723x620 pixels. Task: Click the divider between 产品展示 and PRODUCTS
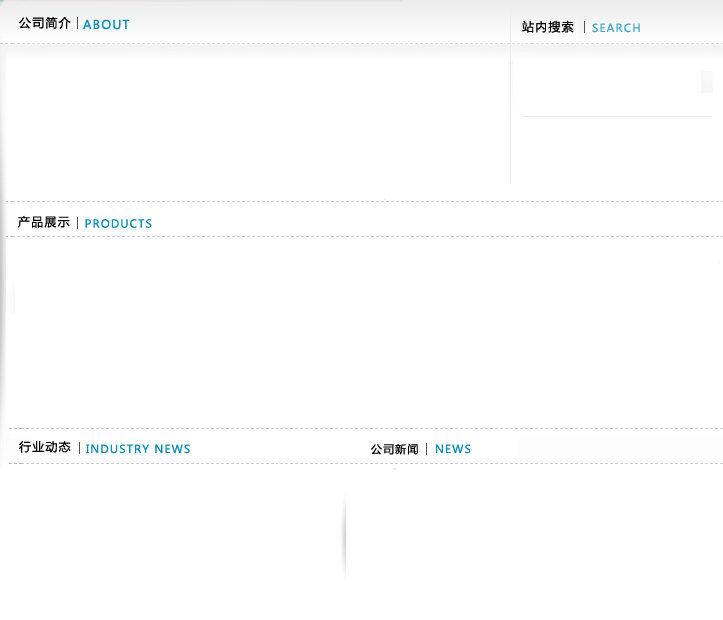pyautogui.click(x=78, y=222)
